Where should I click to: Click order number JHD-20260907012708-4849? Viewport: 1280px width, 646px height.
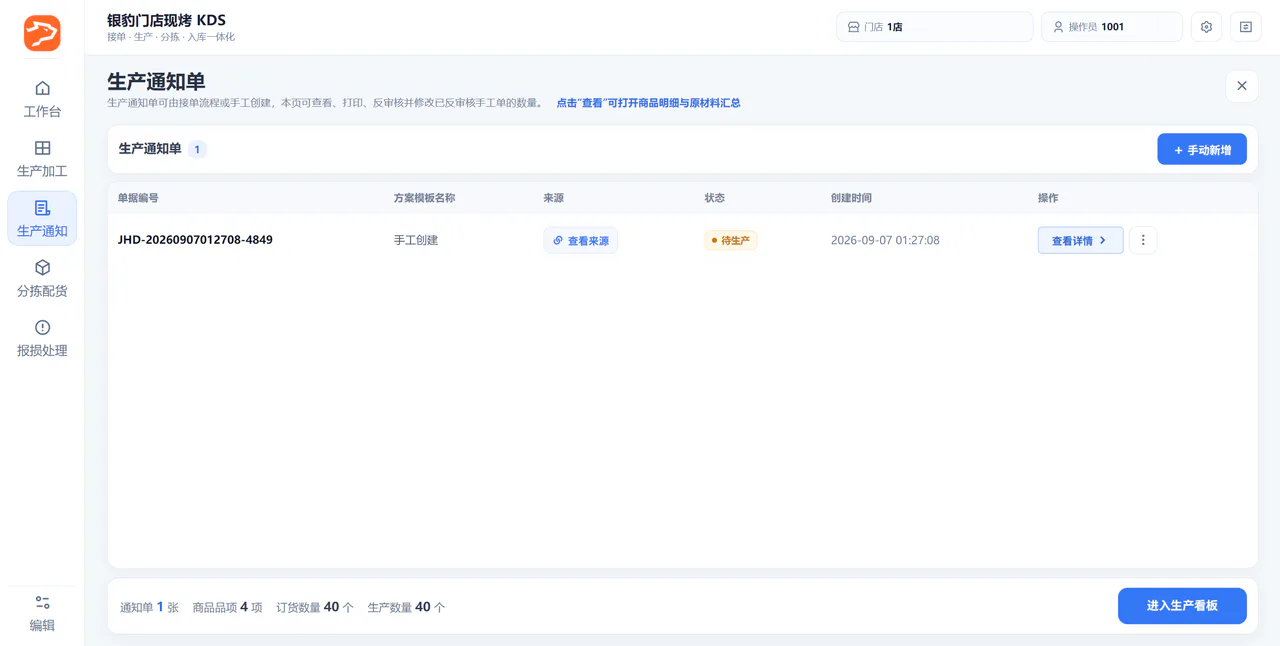[x=195, y=240]
